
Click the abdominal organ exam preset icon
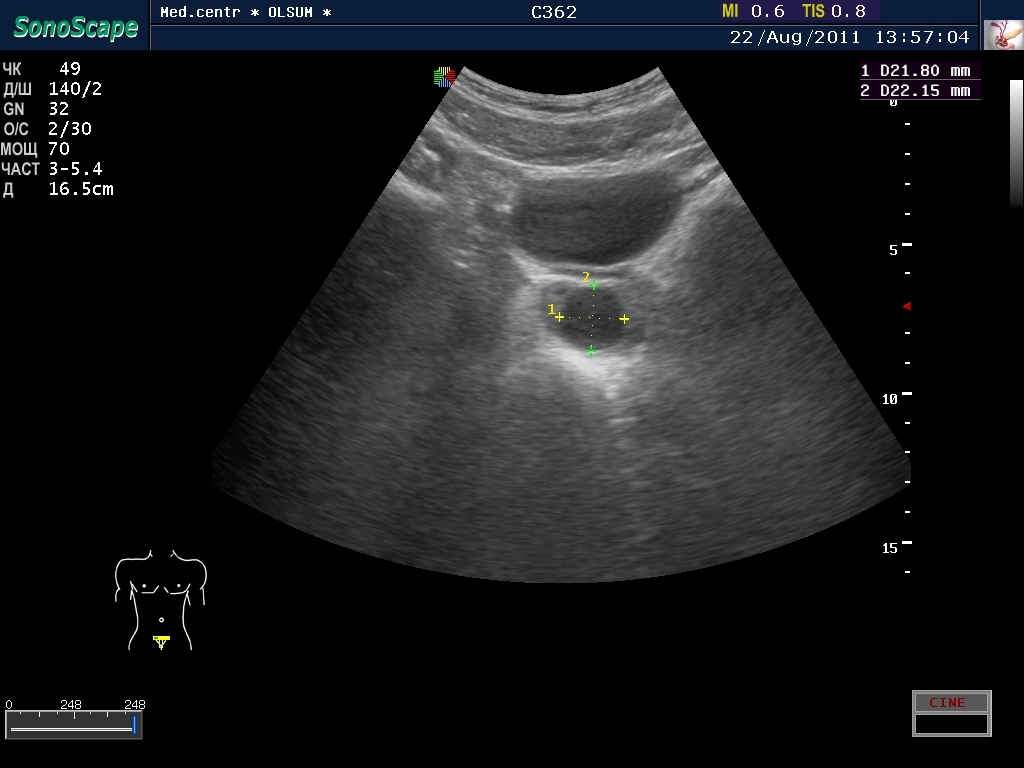click(x=1002, y=35)
